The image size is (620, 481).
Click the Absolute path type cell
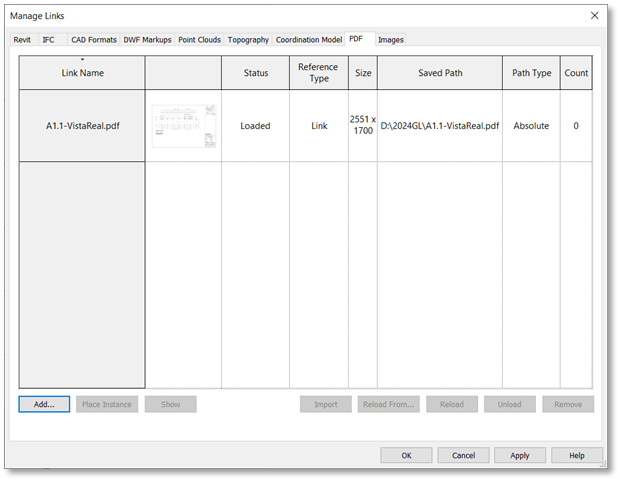(x=531, y=127)
